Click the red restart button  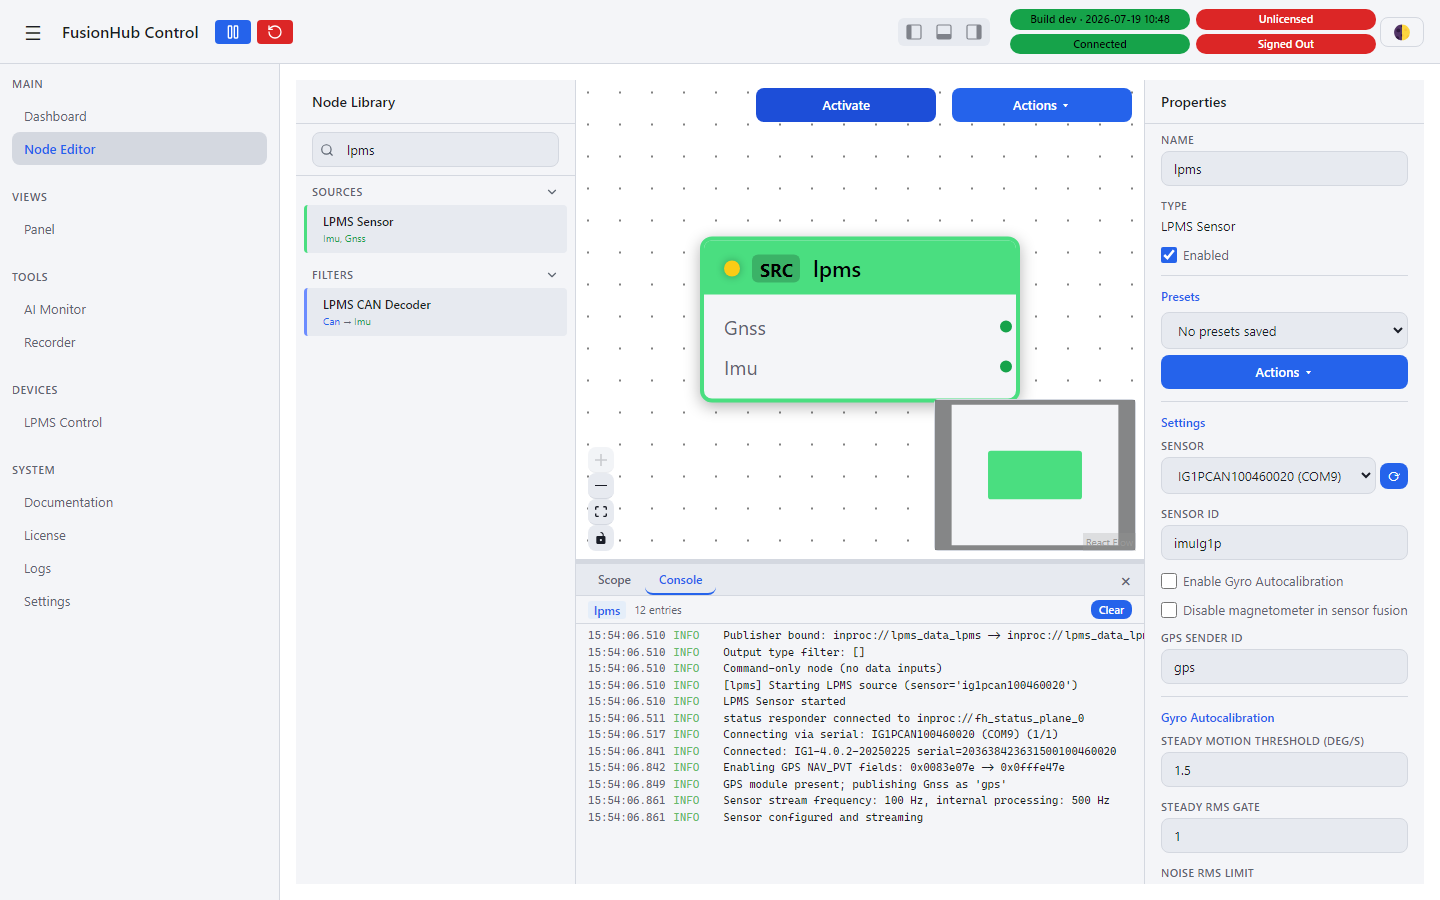point(275,32)
